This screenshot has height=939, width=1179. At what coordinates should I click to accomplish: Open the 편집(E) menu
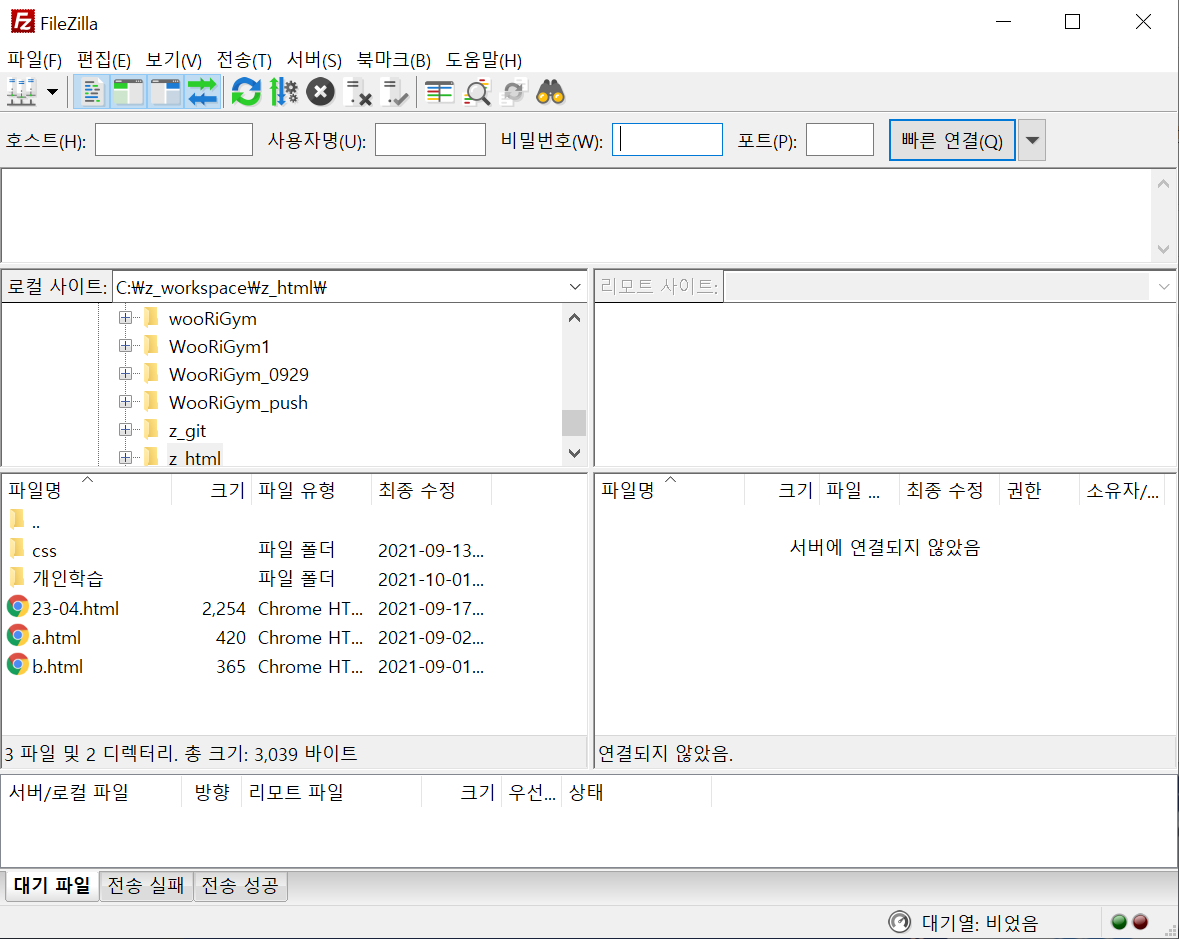[x=104, y=59]
